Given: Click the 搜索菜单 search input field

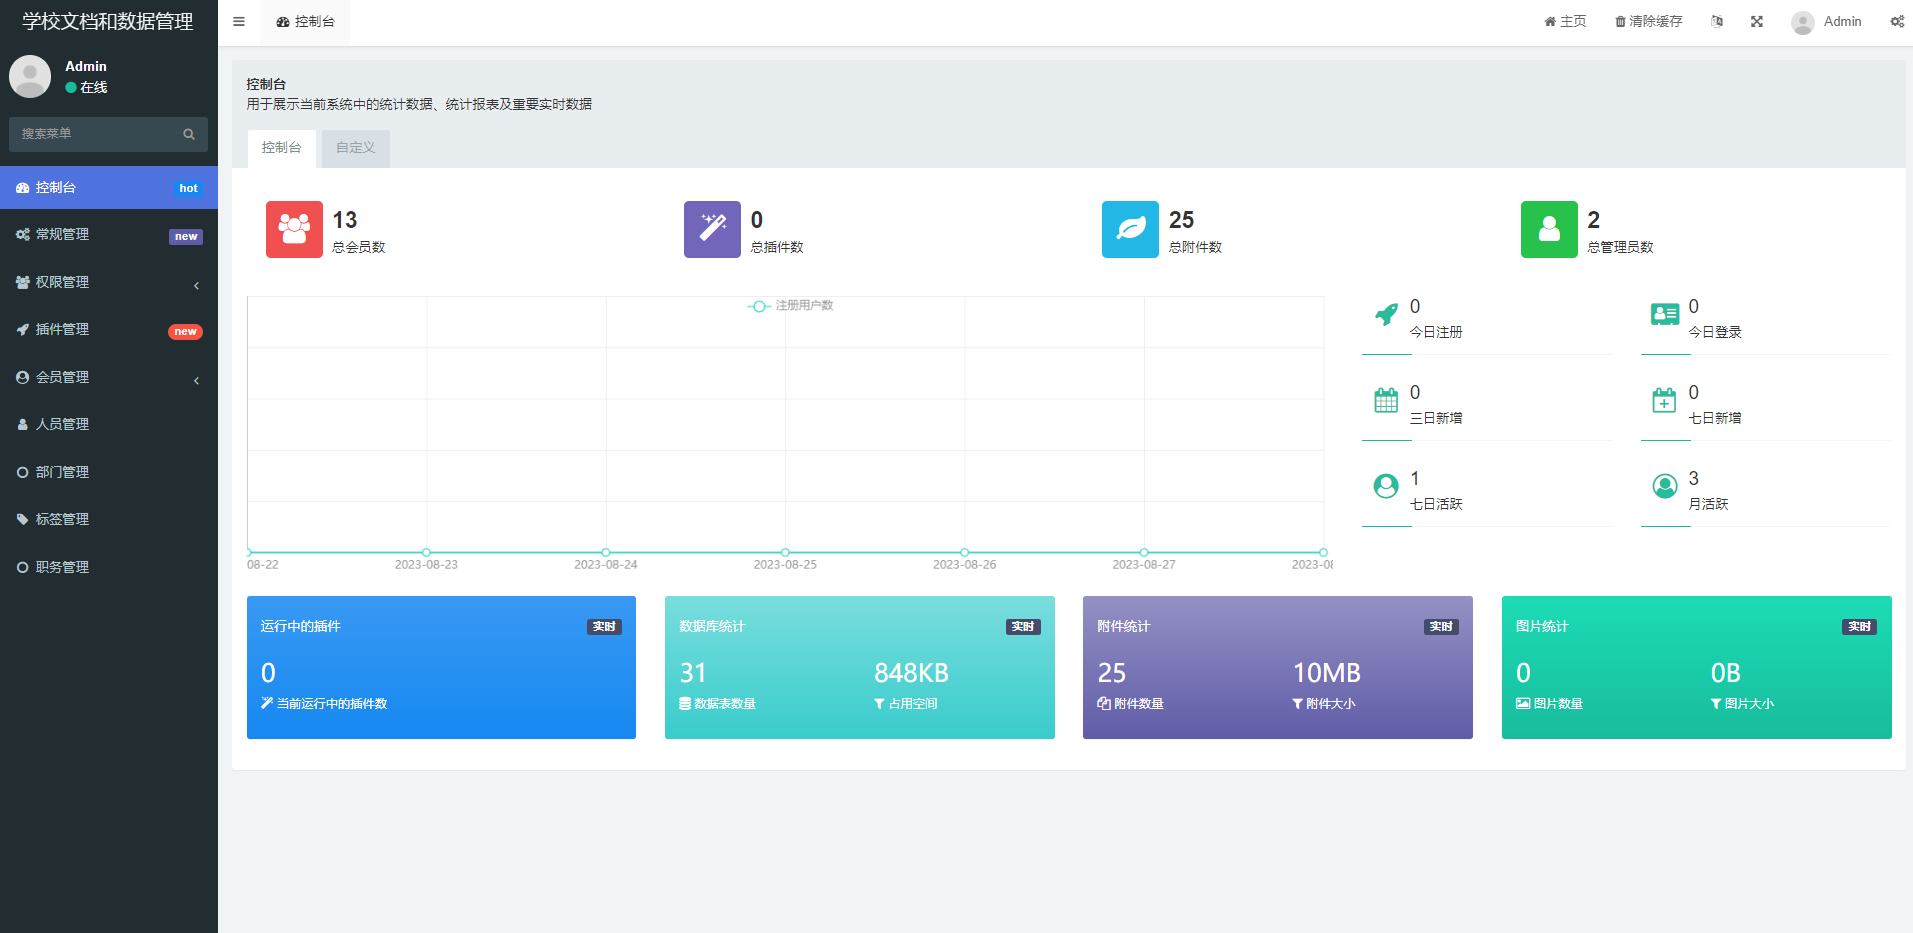Looking at the screenshot, I should [x=95, y=134].
